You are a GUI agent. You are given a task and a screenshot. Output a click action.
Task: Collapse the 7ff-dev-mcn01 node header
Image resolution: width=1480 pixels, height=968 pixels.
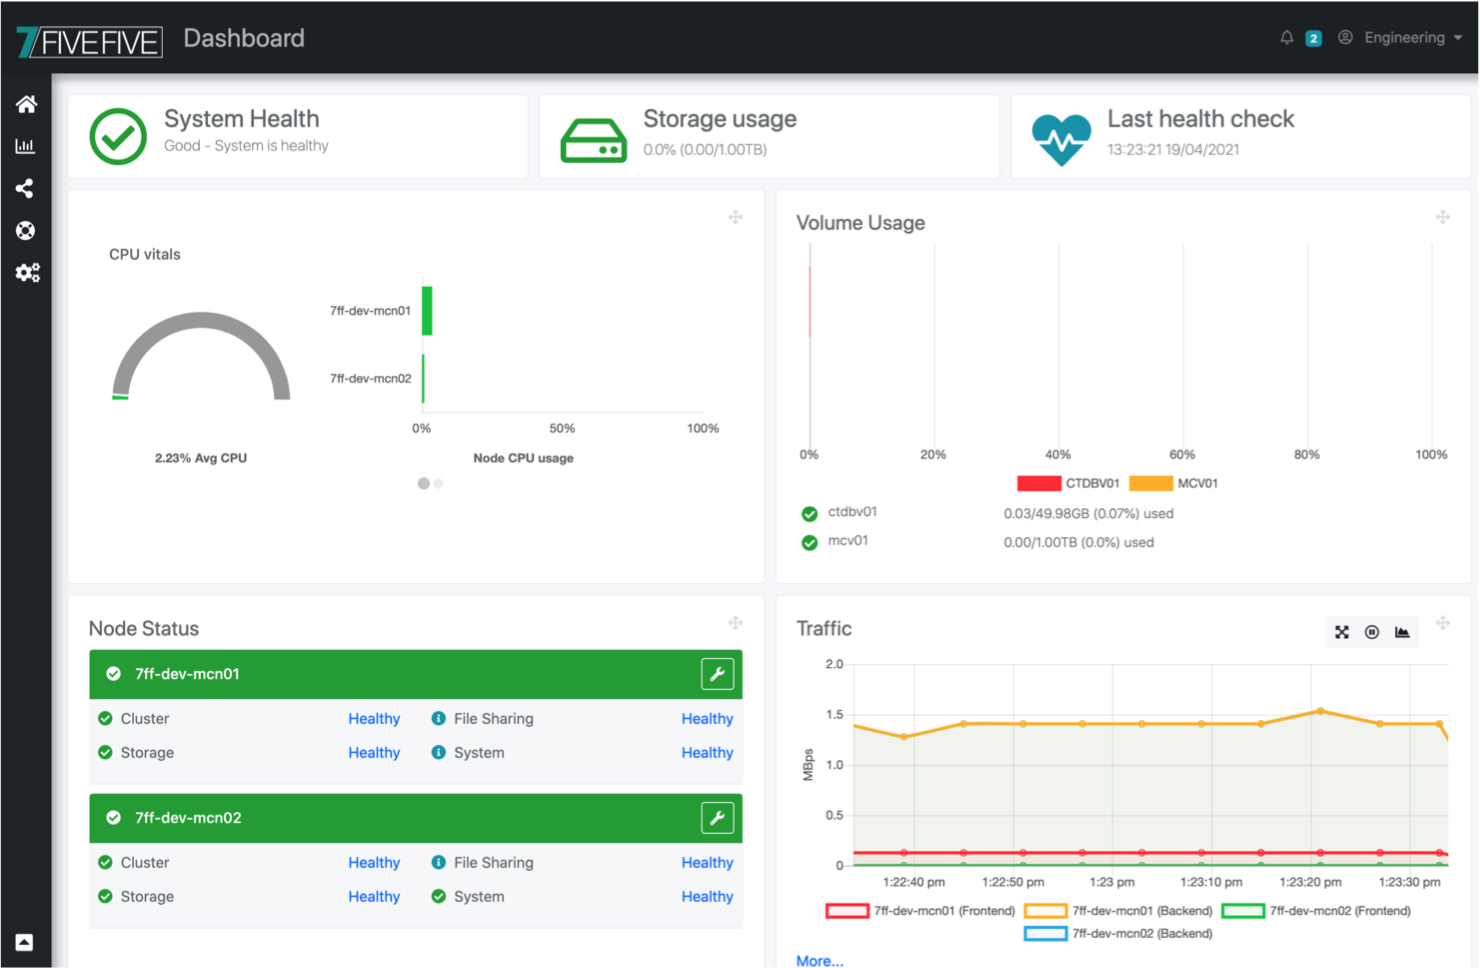pos(188,674)
